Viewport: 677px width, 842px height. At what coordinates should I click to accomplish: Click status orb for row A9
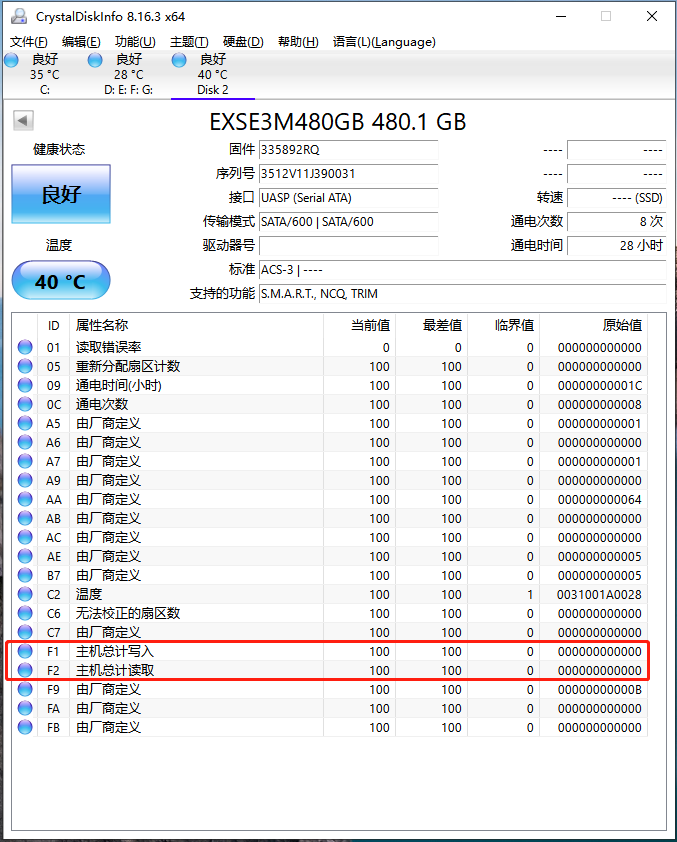pyautogui.click(x=25, y=480)
